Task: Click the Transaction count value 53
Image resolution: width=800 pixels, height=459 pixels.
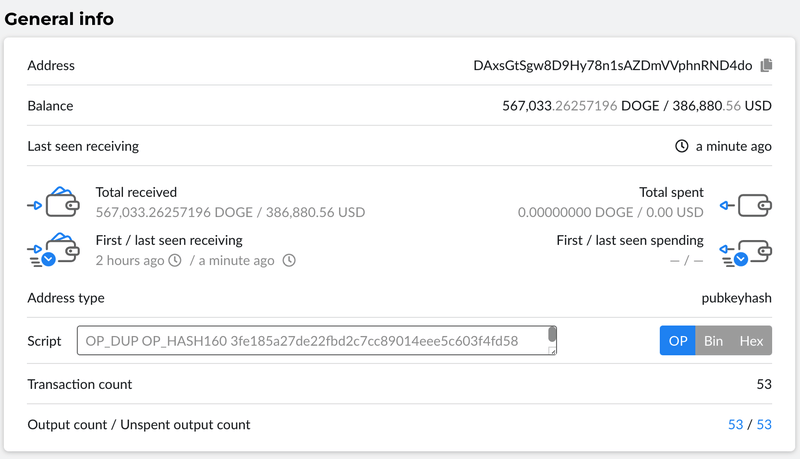Action: point(764,384)
